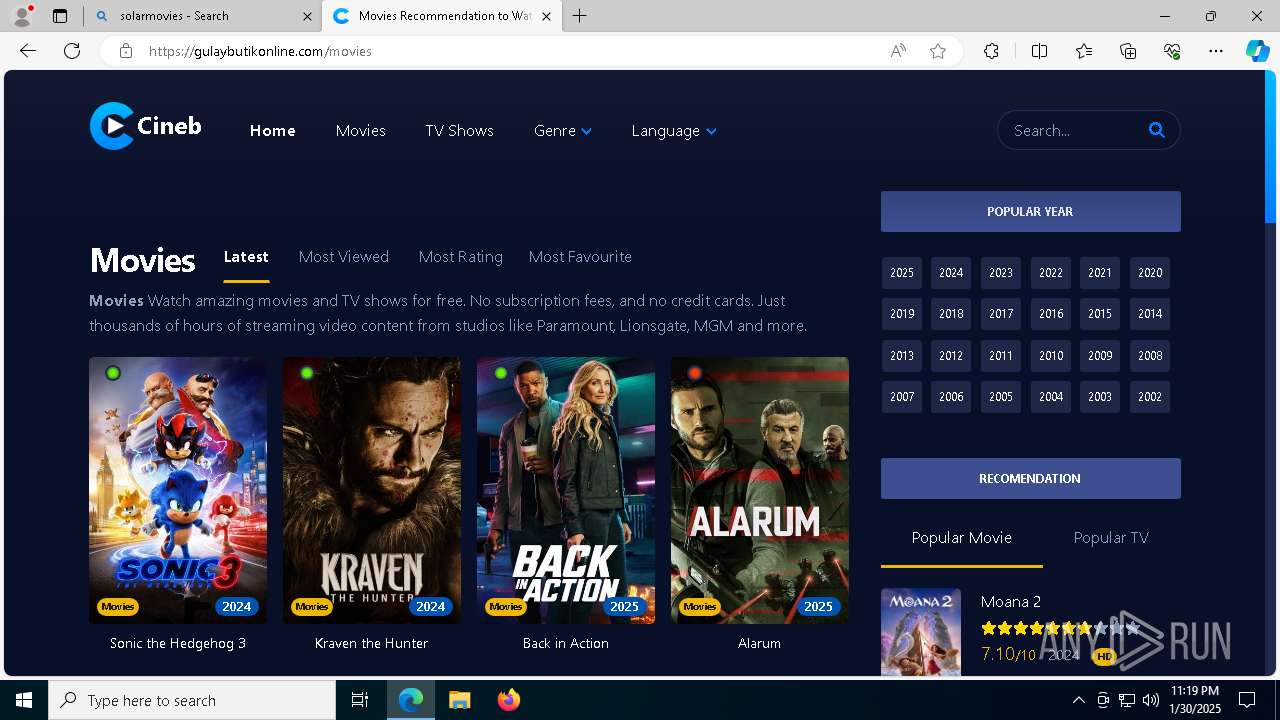The width and height of the screenshot is (1280, 720).
Task: Open Windows Start menu
Action: (x=24, y=700)
